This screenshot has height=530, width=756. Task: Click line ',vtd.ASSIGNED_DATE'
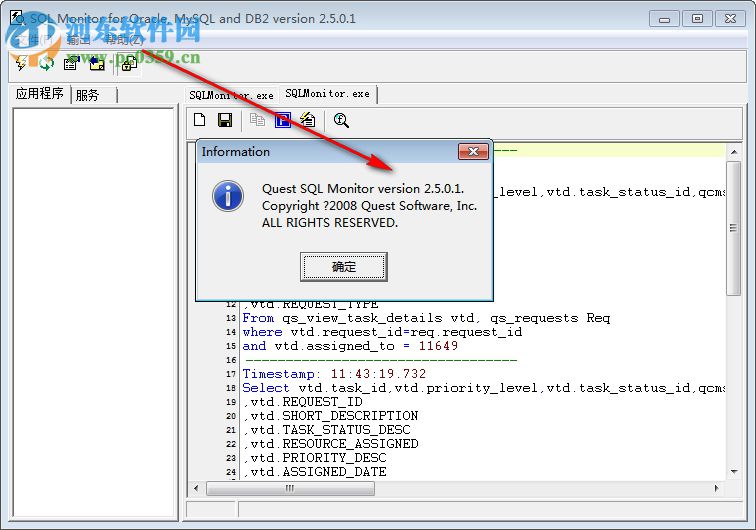click(x=315, y=472)
